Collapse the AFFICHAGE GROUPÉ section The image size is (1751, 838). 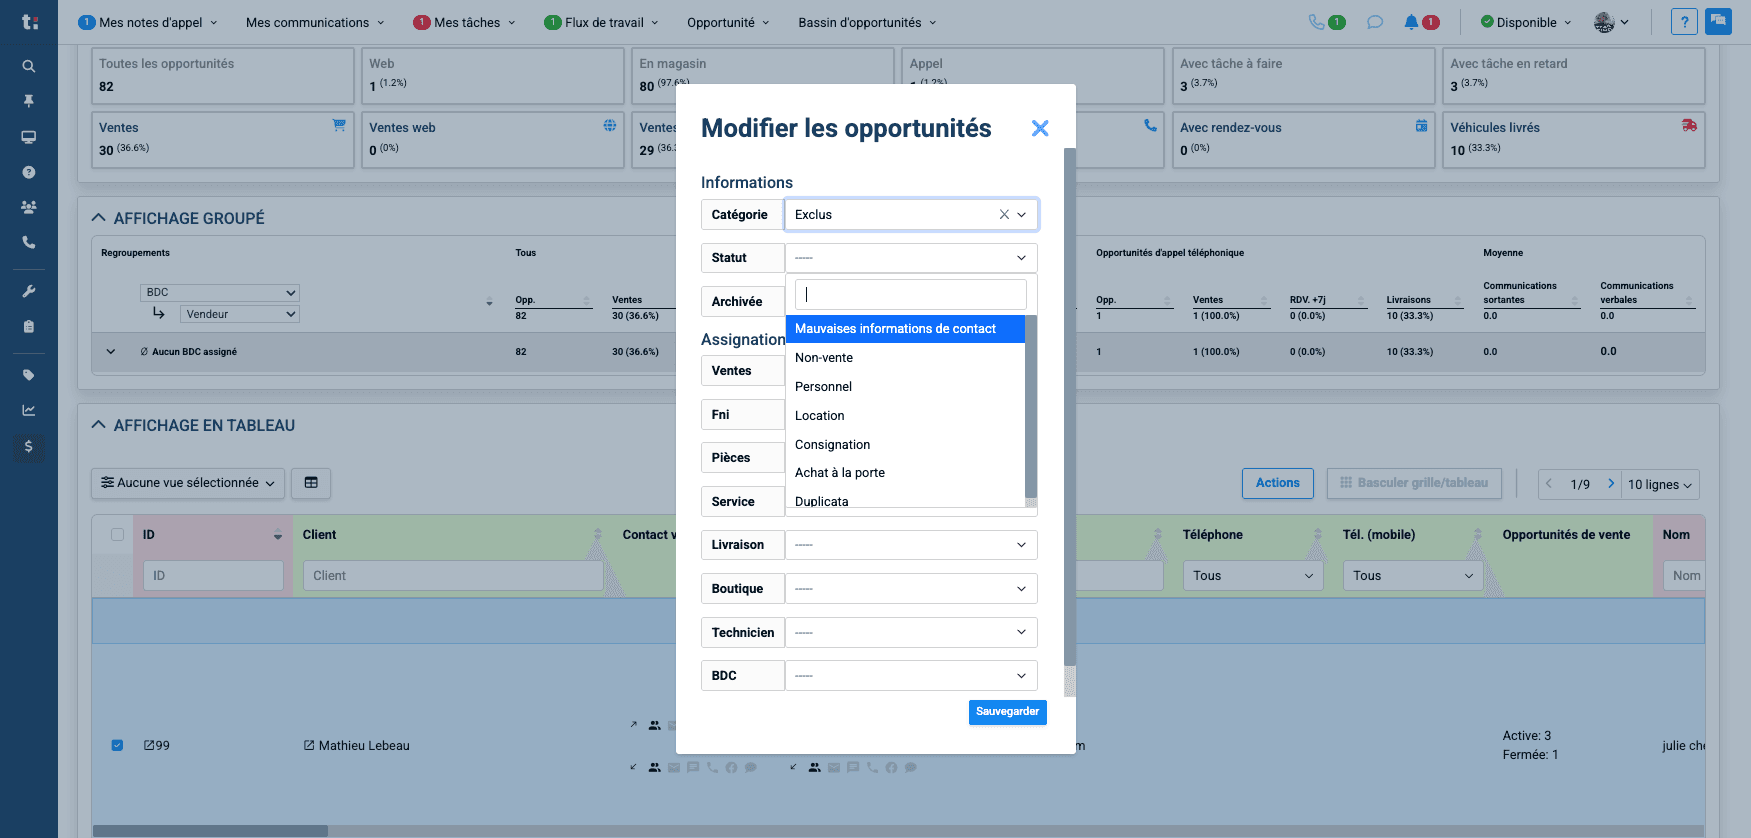pyautogui.click(x=99, y=218)
